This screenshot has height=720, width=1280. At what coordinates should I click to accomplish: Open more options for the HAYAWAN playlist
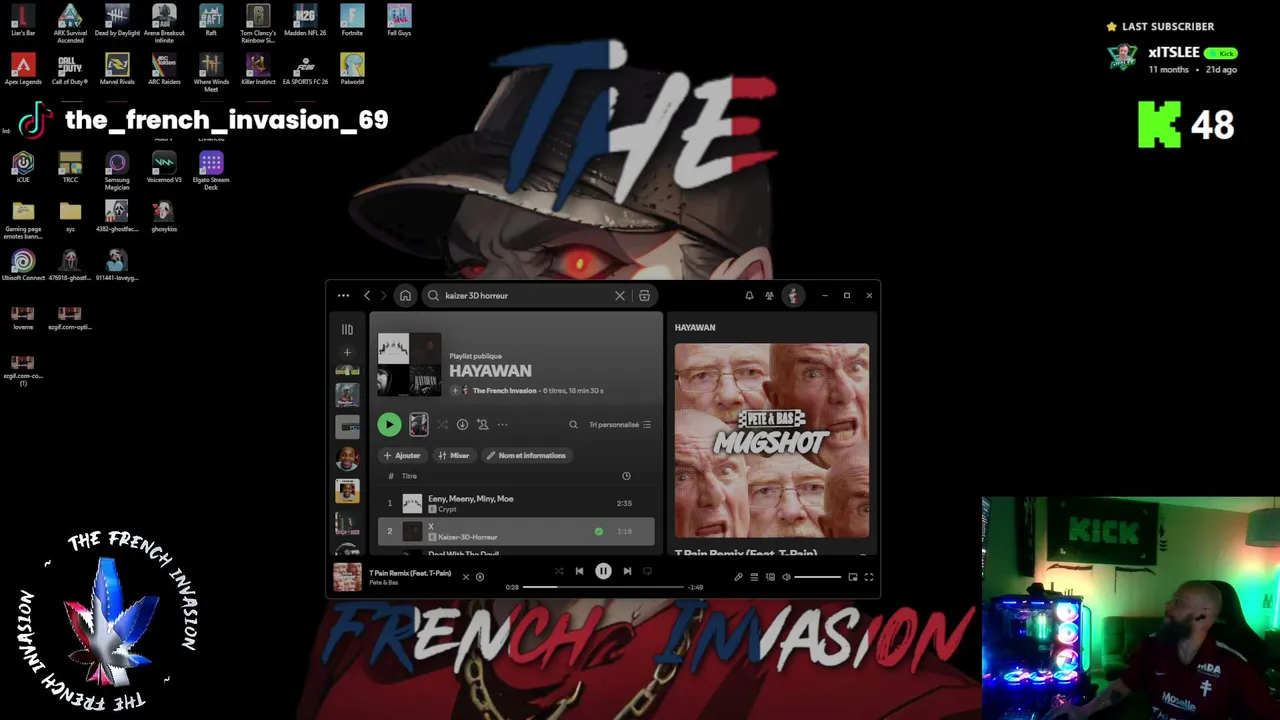[x=502, y=425]
